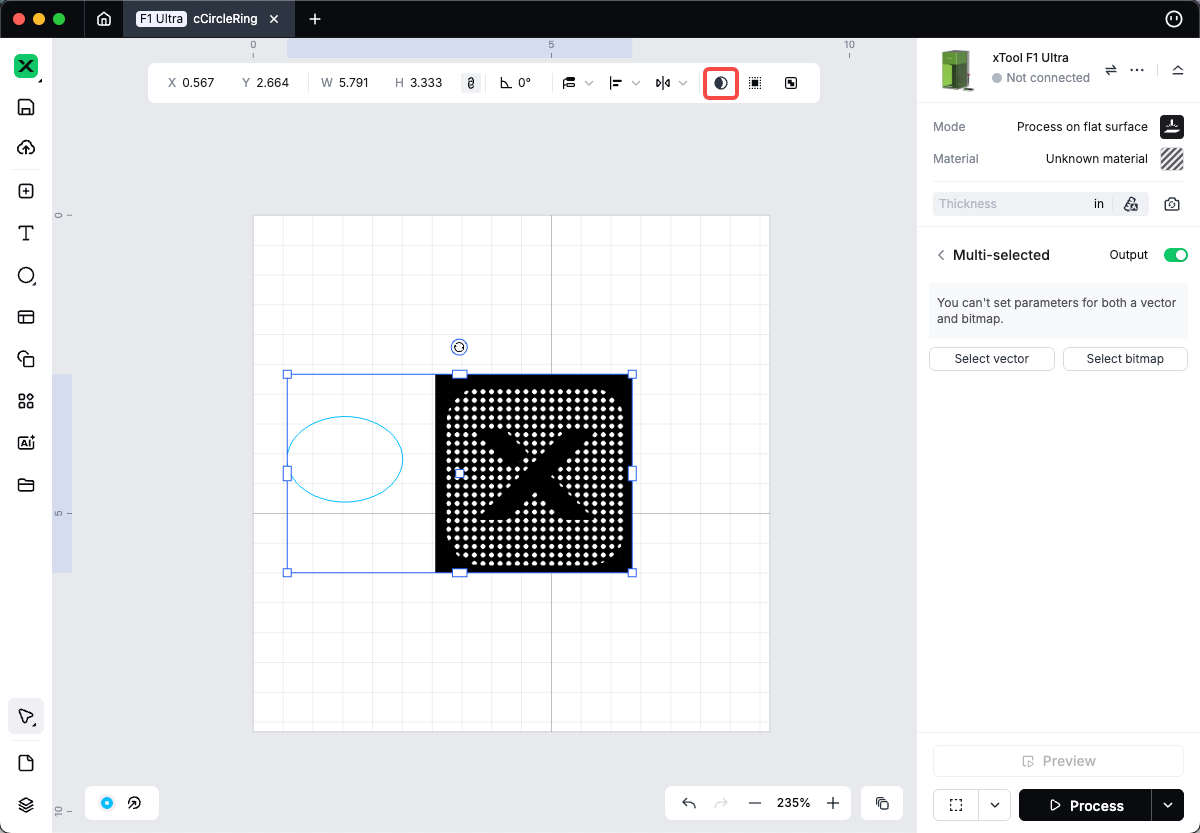This screenshot has width=1200, height=833.
Task: Open the Apps grid icon in sidebar
Action: pos(26,401)
